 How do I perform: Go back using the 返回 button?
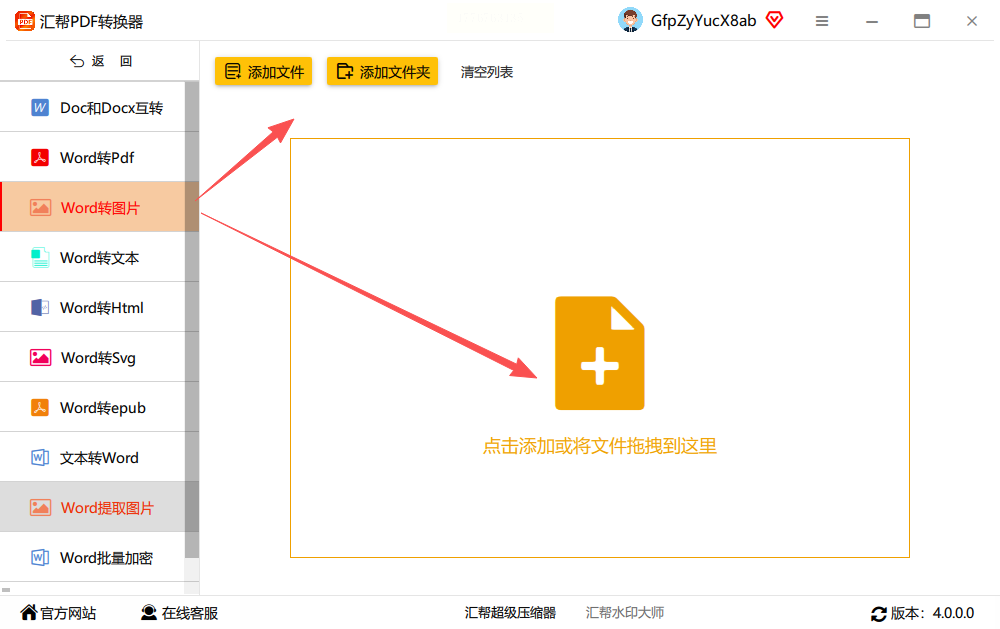tap(101, 61)
